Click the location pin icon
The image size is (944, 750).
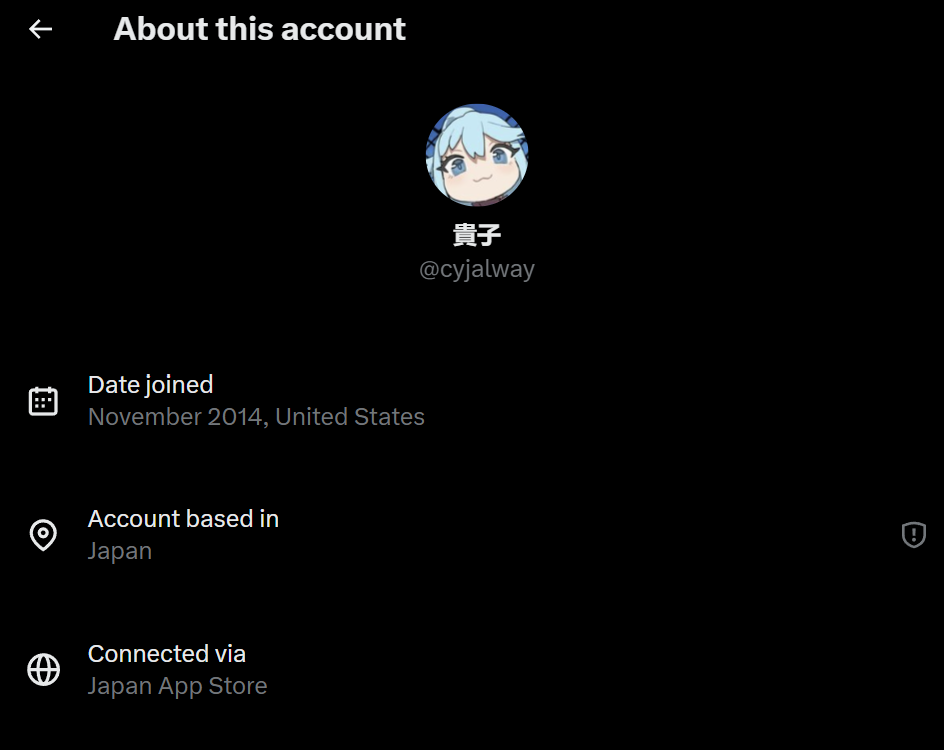(x=43, y=535)
